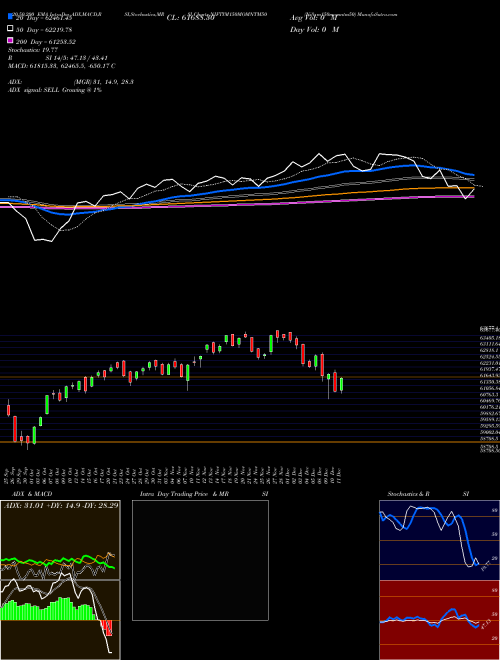Click the magenta 200 Day EMA legend swatch
This screenshot has width=500, height=660.
coord(10,40)
